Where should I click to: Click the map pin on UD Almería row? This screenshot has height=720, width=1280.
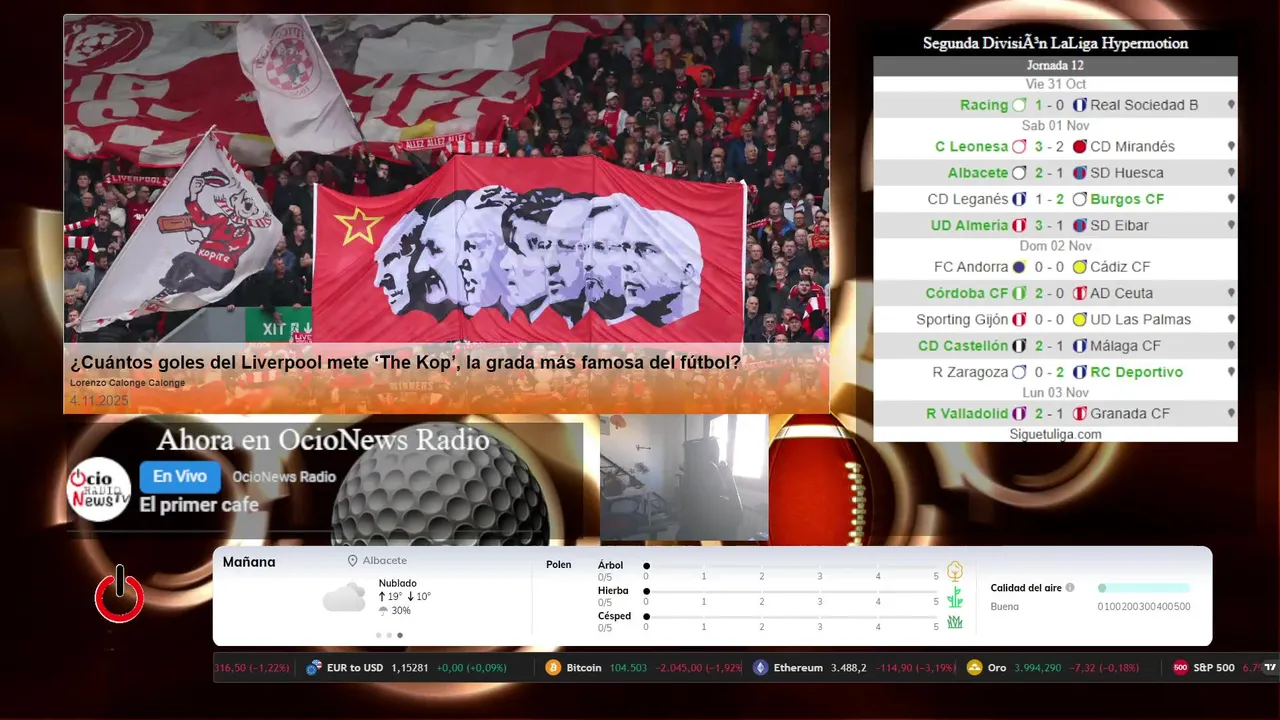tap(1231, 226)
